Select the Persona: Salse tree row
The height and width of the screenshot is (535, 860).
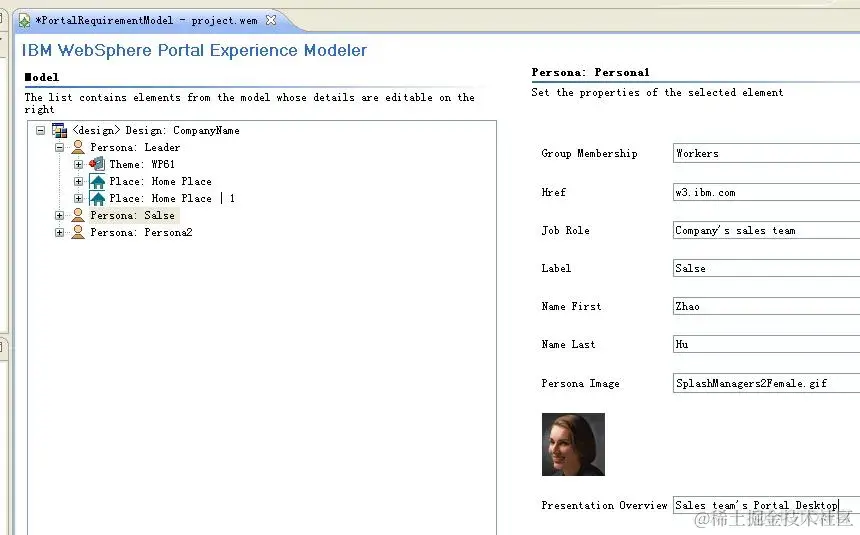(133, 216)
